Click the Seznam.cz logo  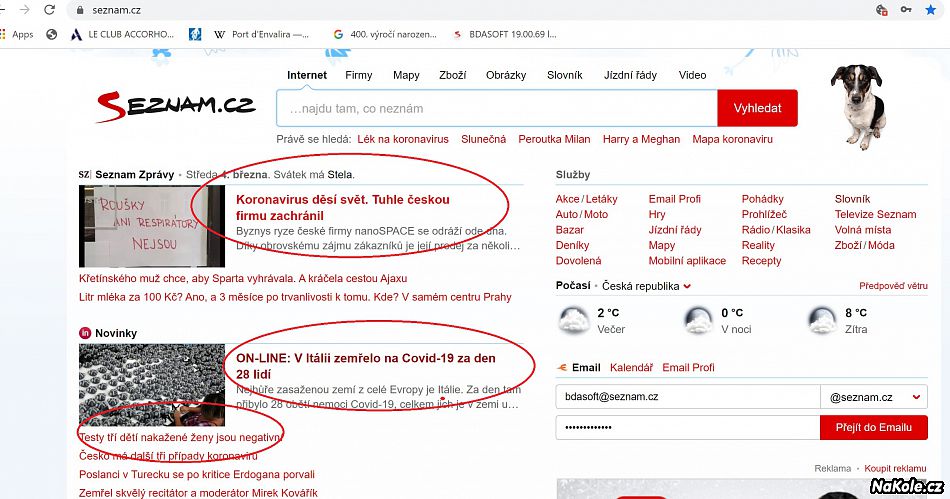coord(176,107)
